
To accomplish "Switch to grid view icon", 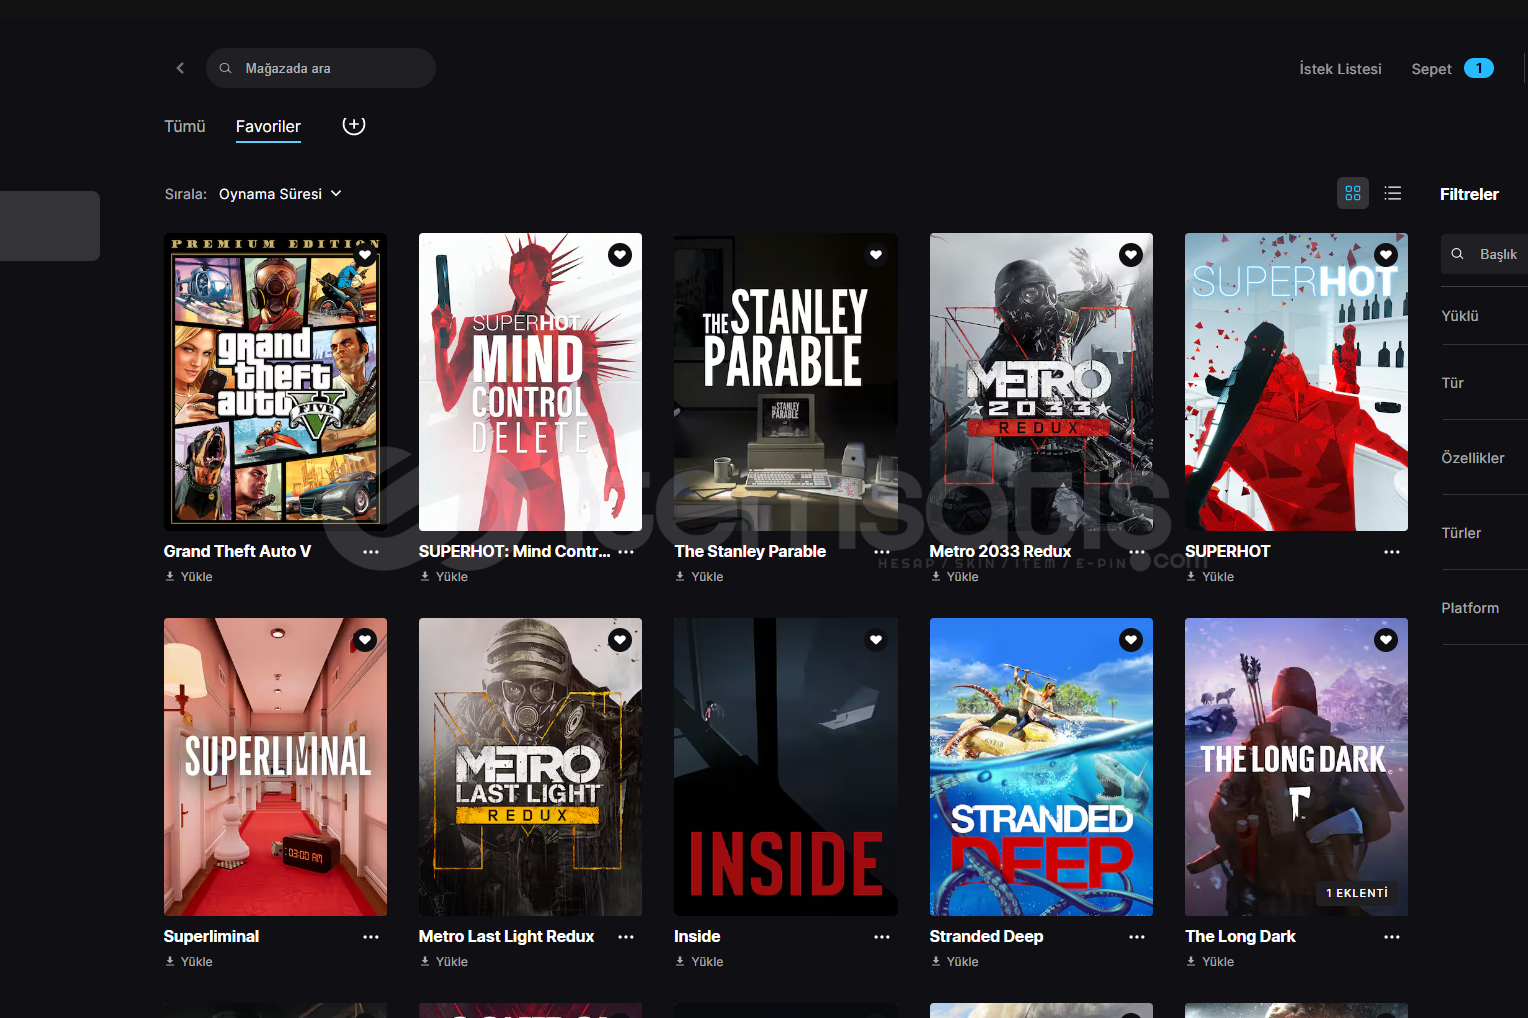I will pos(1353,193).
